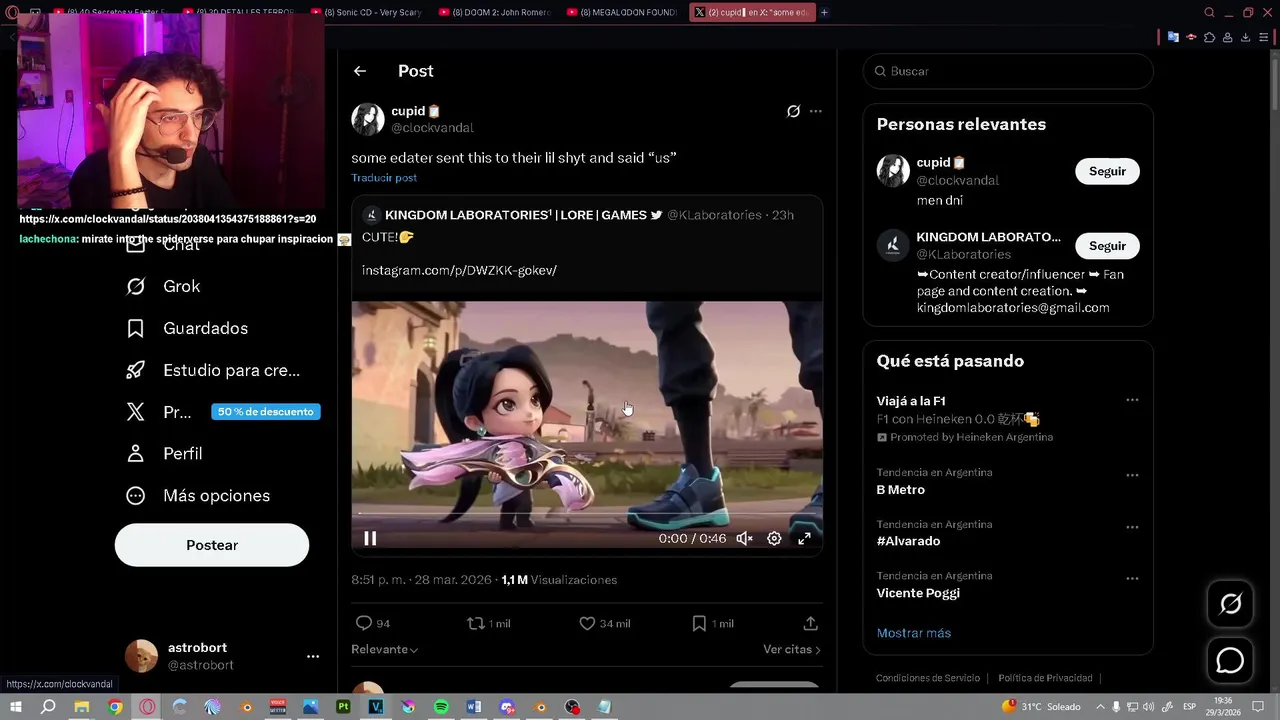This screenshot has height=720, width=1280.
Task: Open Windows Start menu
Action: (16, 707)
